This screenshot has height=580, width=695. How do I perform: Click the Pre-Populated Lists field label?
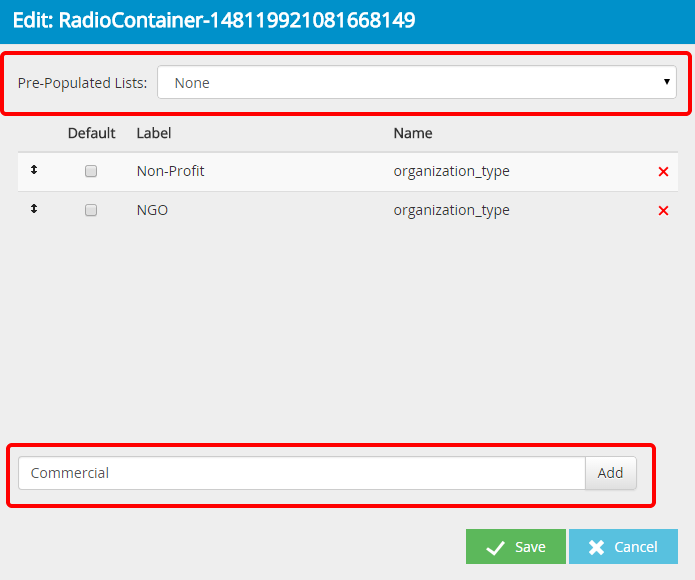click(x=82, y=83)
